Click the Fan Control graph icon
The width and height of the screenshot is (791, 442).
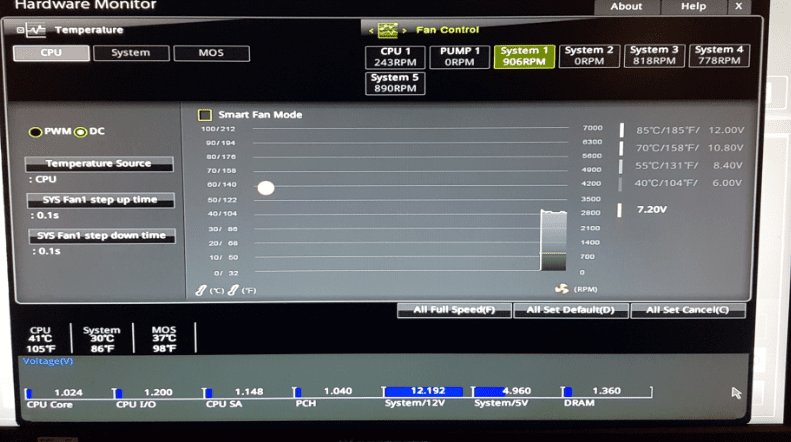[x=387, y=30]
